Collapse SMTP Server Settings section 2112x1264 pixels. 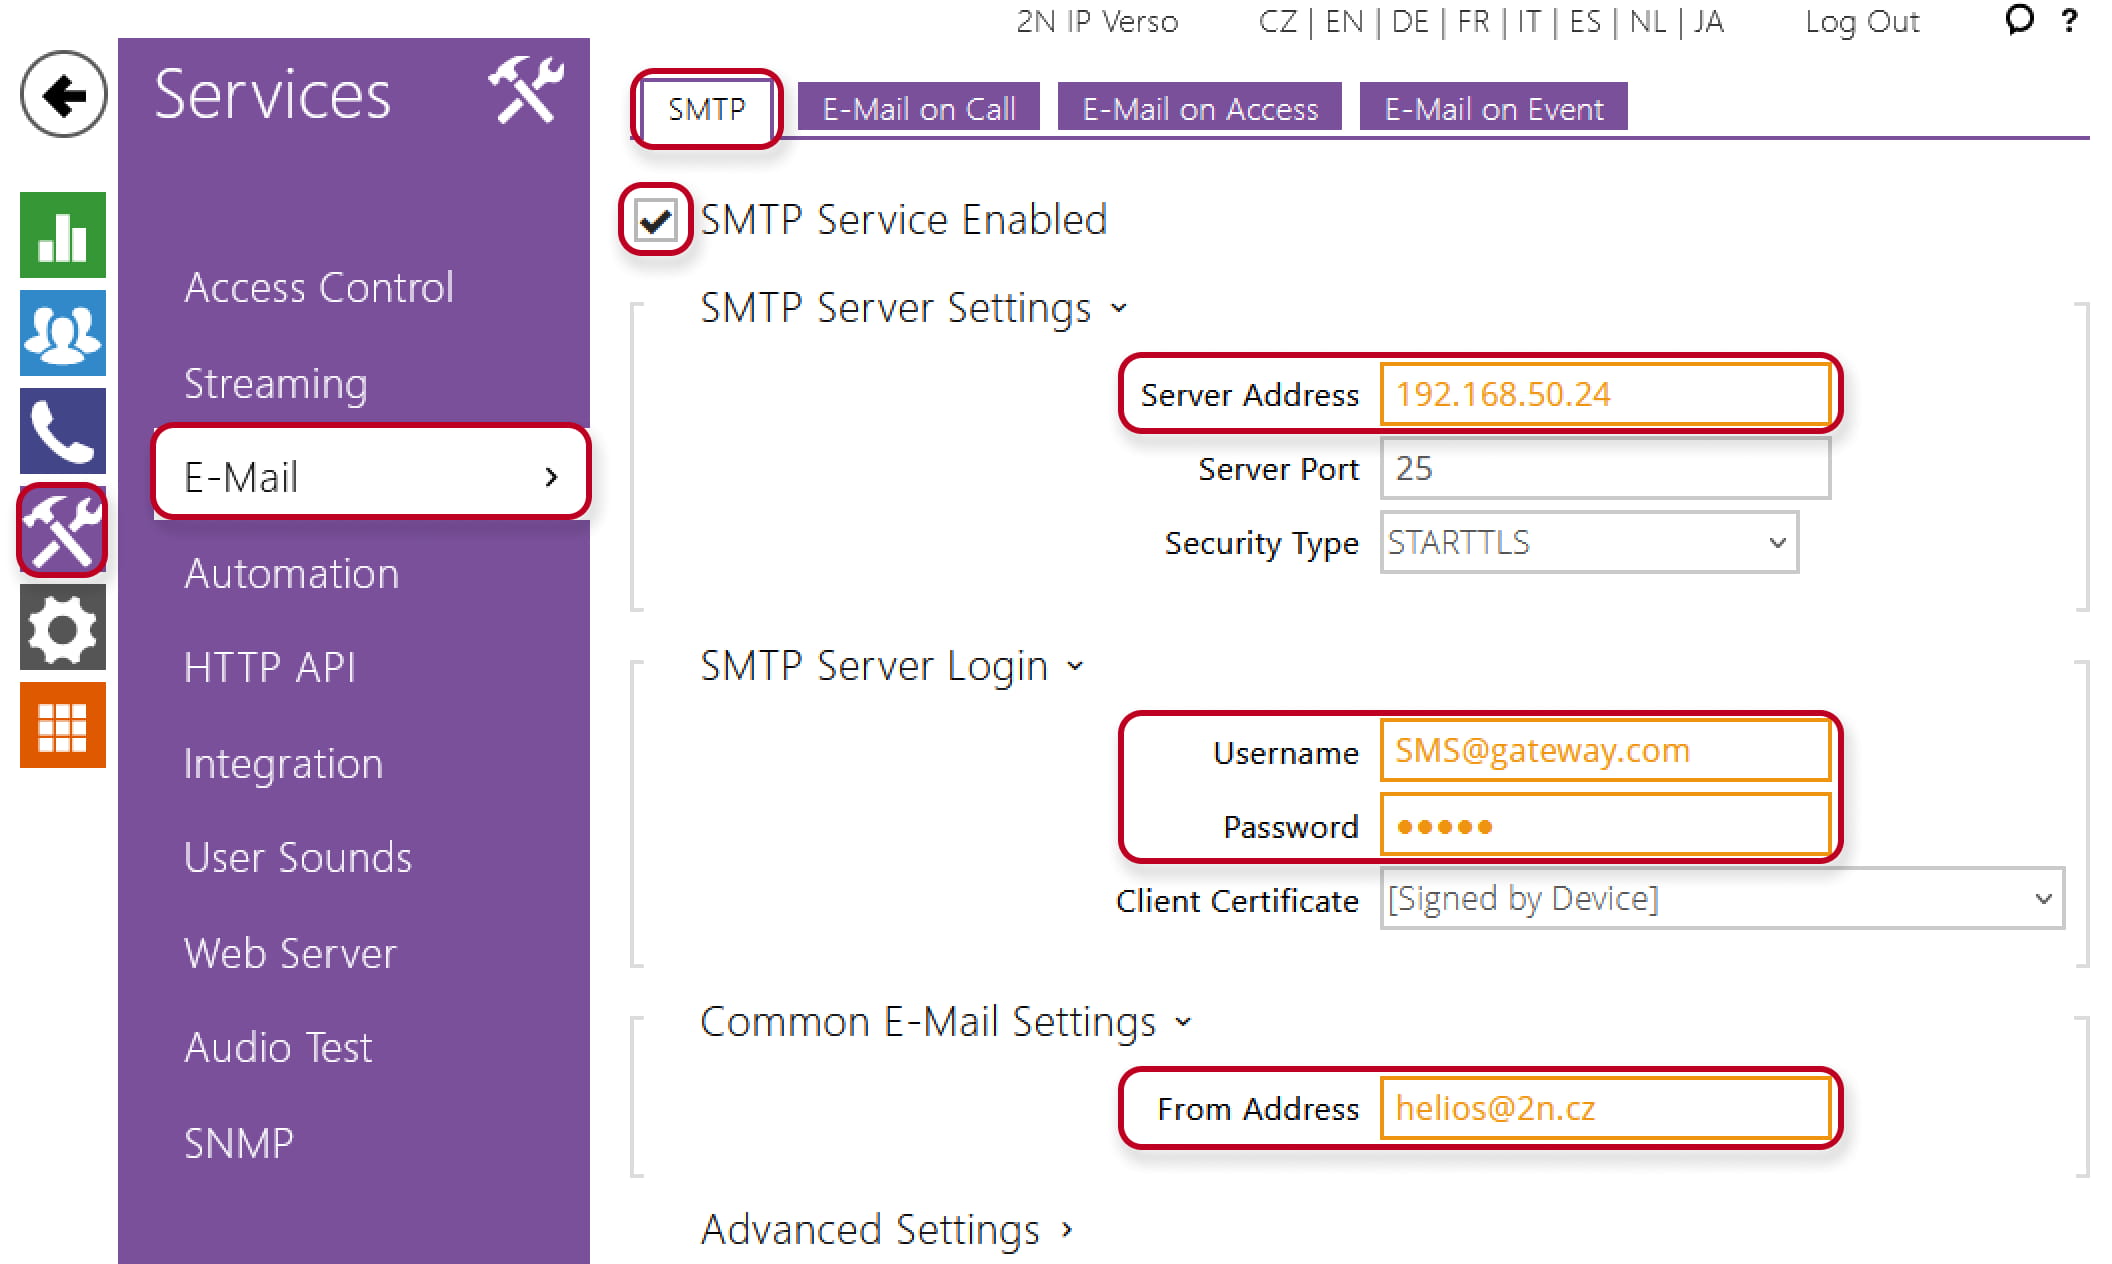pyautogui.click(x=914, y=307)
